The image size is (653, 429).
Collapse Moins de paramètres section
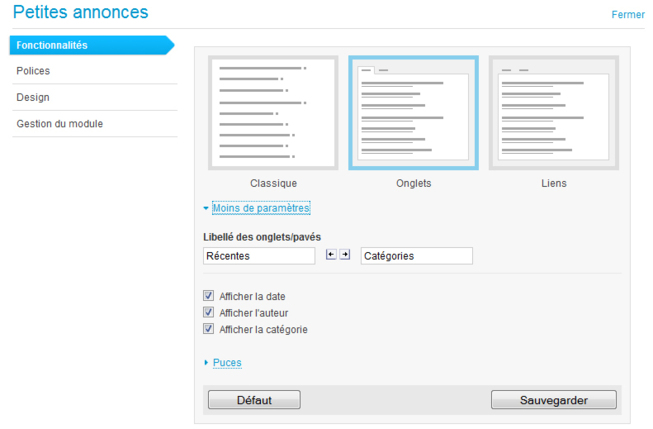[261, 208]
